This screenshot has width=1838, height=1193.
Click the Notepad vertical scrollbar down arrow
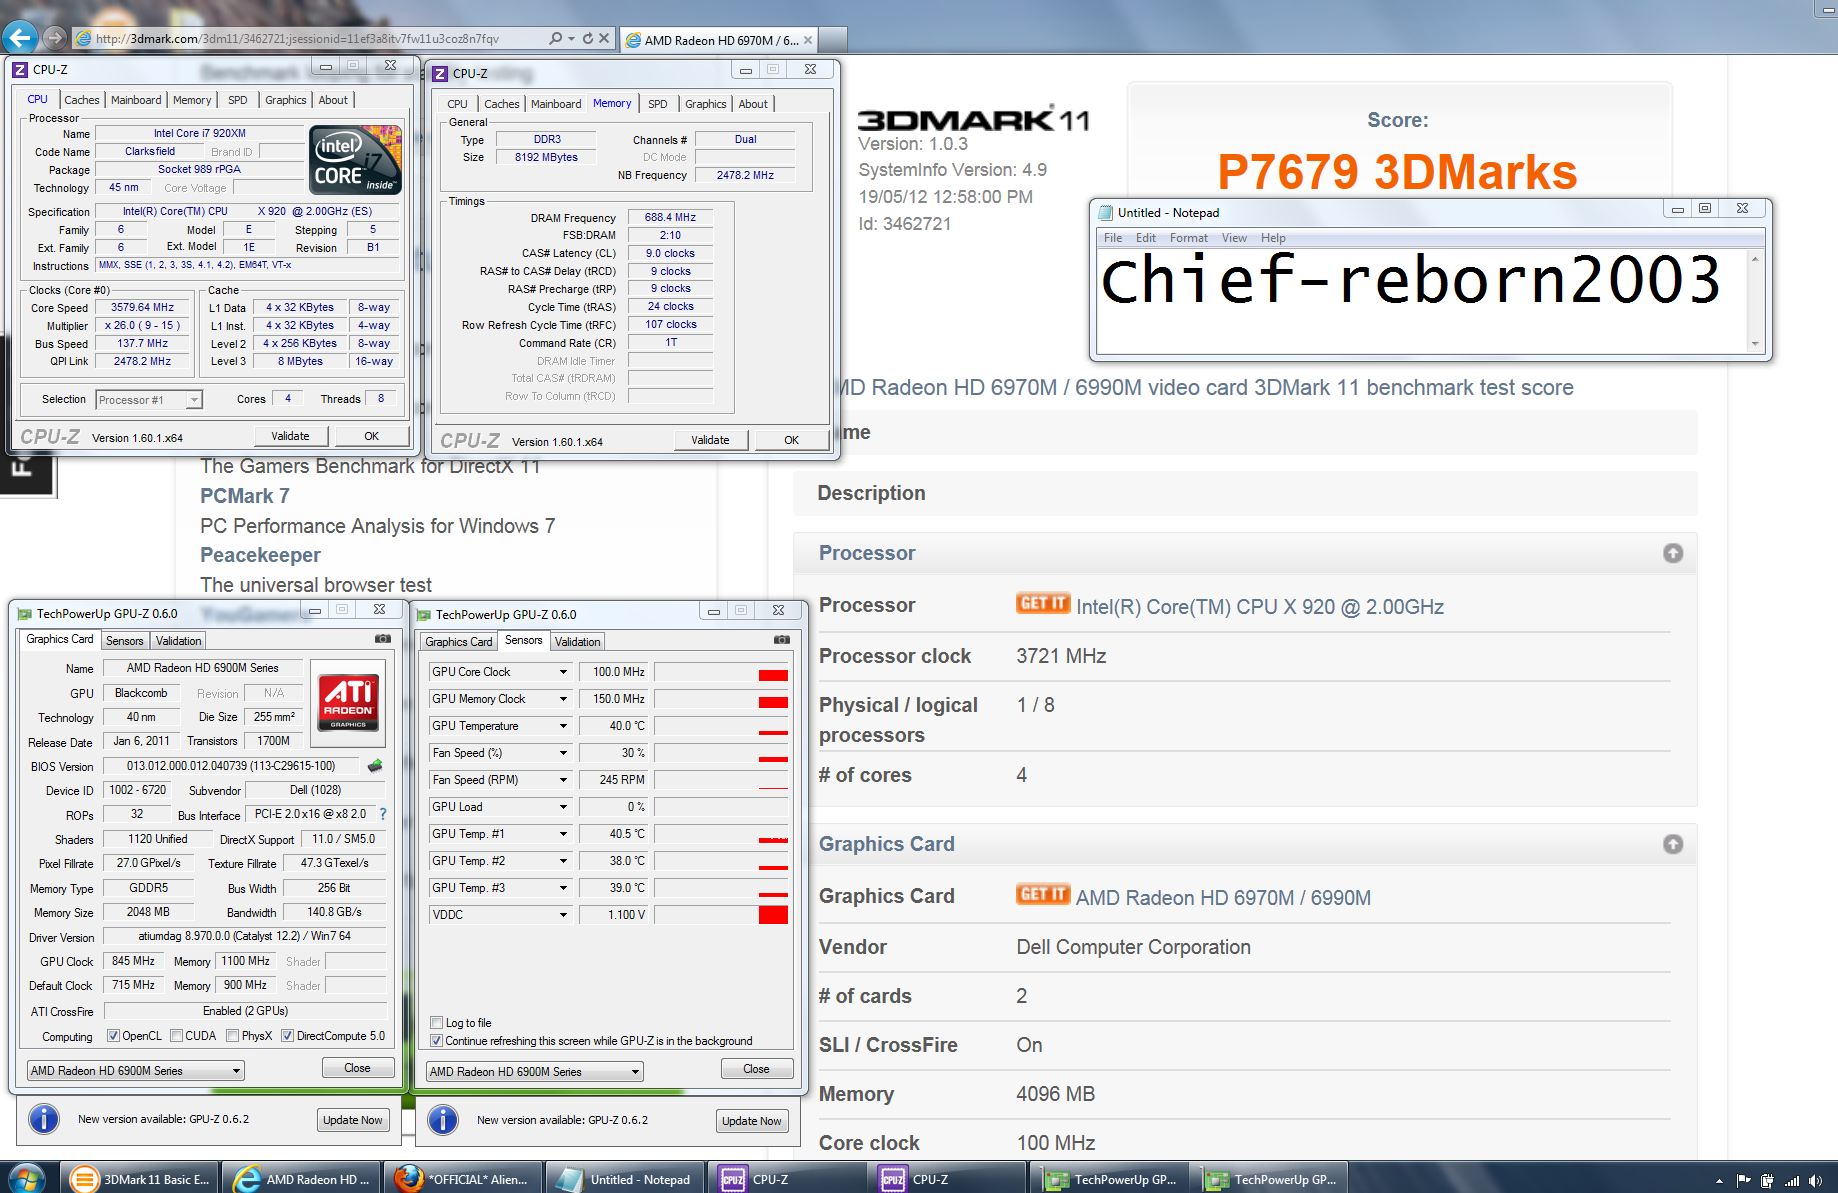coord(1754,344)
